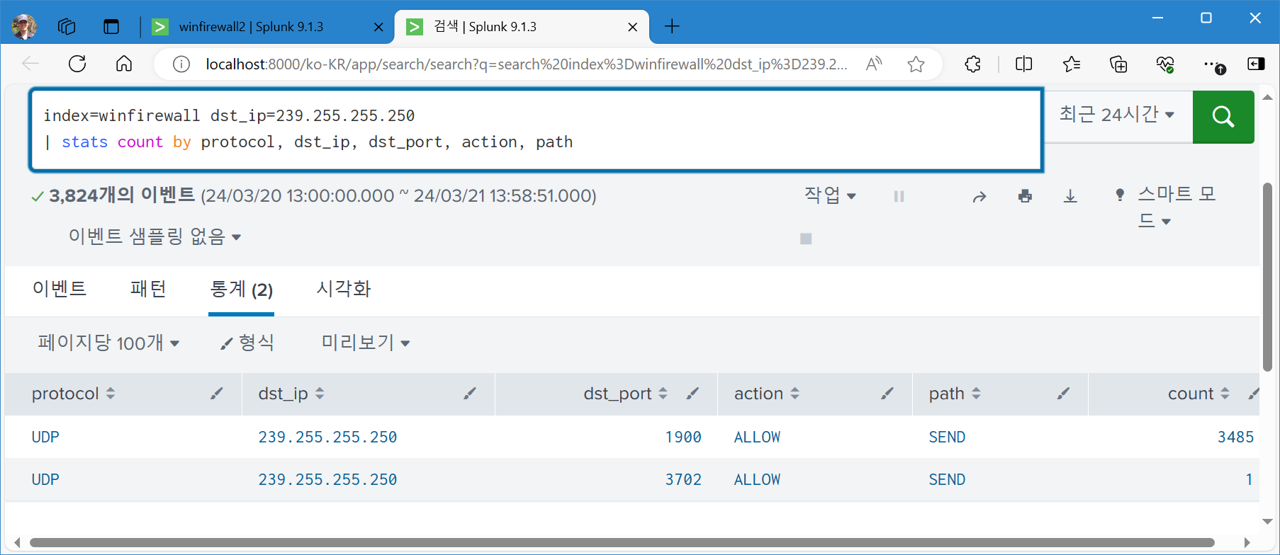Open 미리보기 dropdown
The image size is (1280, 555).
coord(366,343)
